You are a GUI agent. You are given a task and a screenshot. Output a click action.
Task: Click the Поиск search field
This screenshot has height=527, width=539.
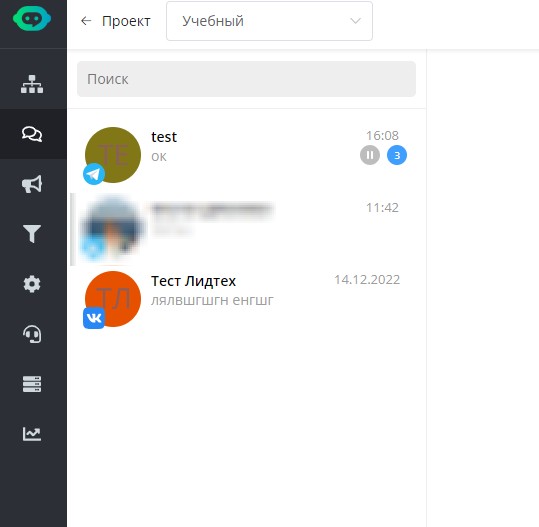pyautogui.click(x=246, y=79)
